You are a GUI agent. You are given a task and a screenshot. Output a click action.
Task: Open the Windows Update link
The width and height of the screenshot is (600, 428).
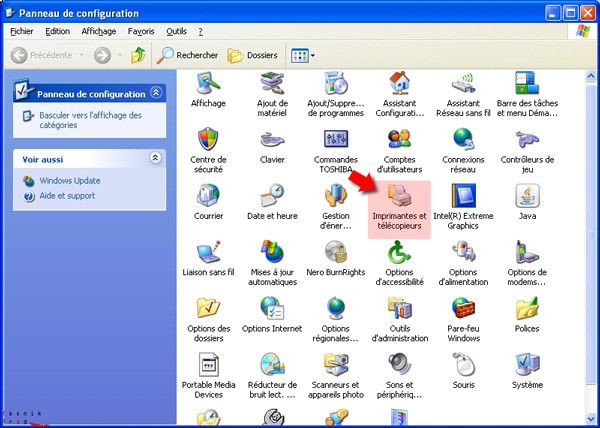click(x=69, y=180)
